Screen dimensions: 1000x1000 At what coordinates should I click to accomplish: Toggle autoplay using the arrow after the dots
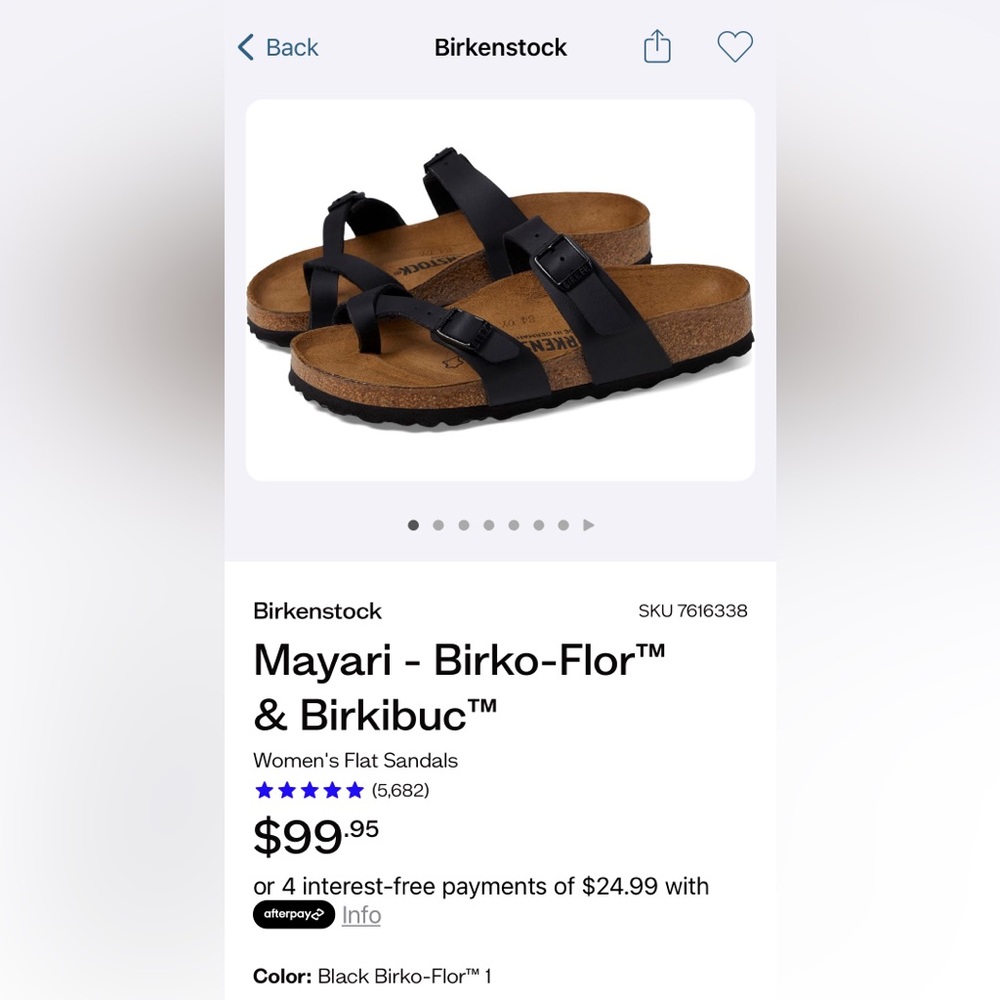[589, 524]
